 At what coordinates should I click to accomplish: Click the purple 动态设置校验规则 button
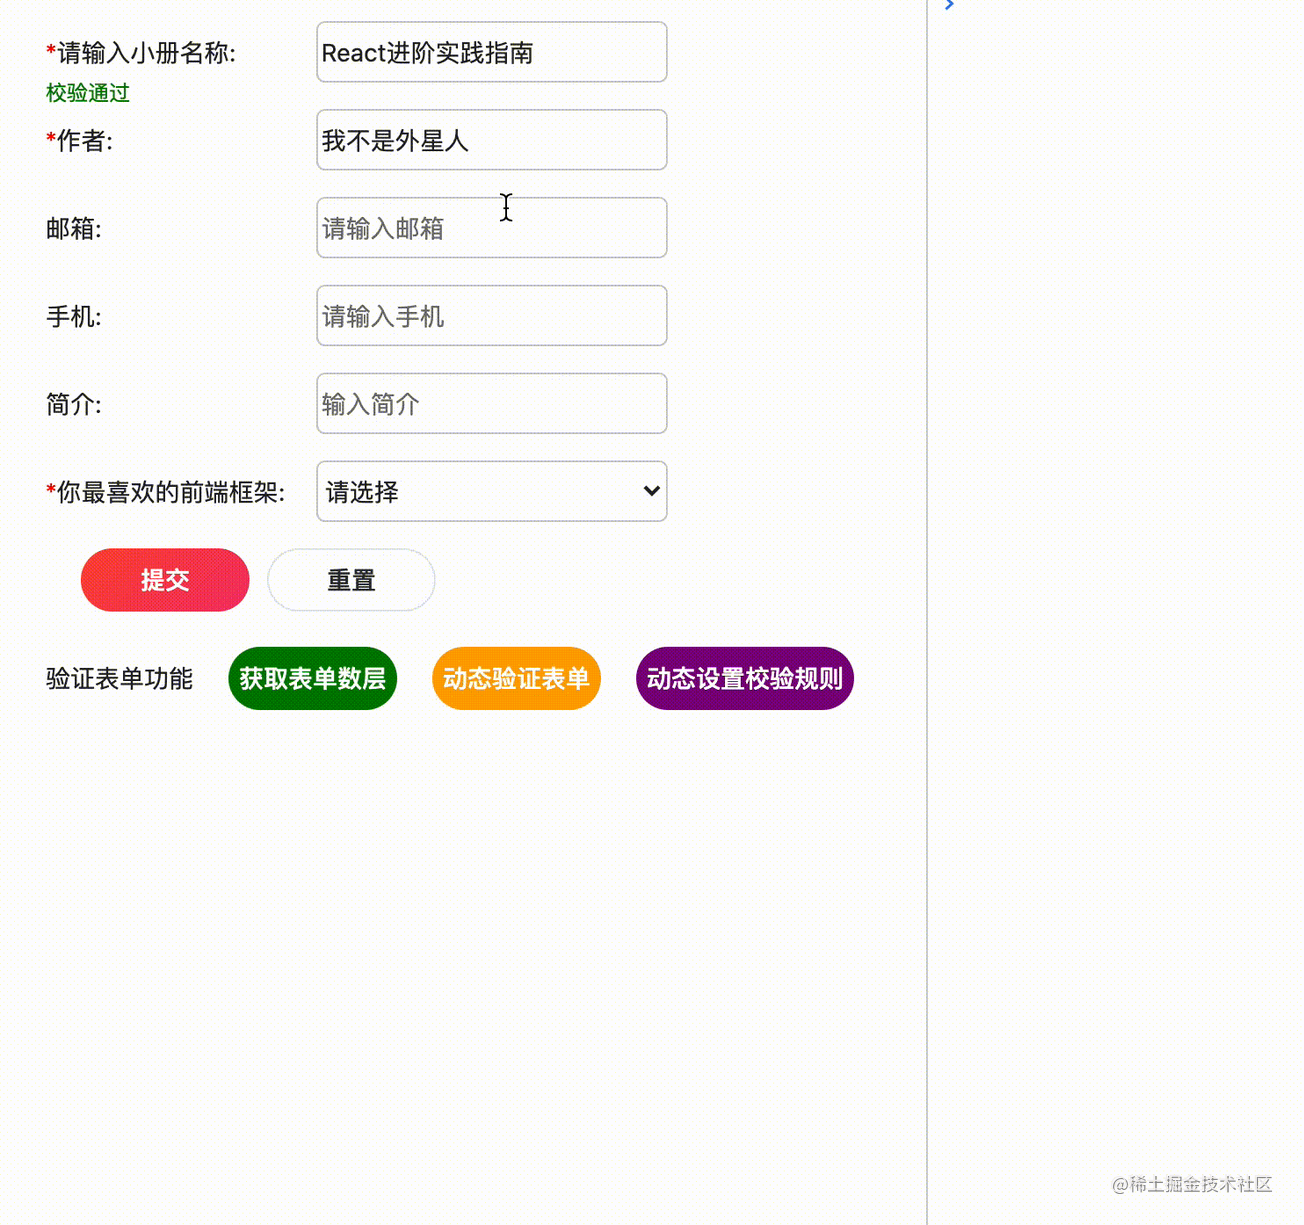744,678
